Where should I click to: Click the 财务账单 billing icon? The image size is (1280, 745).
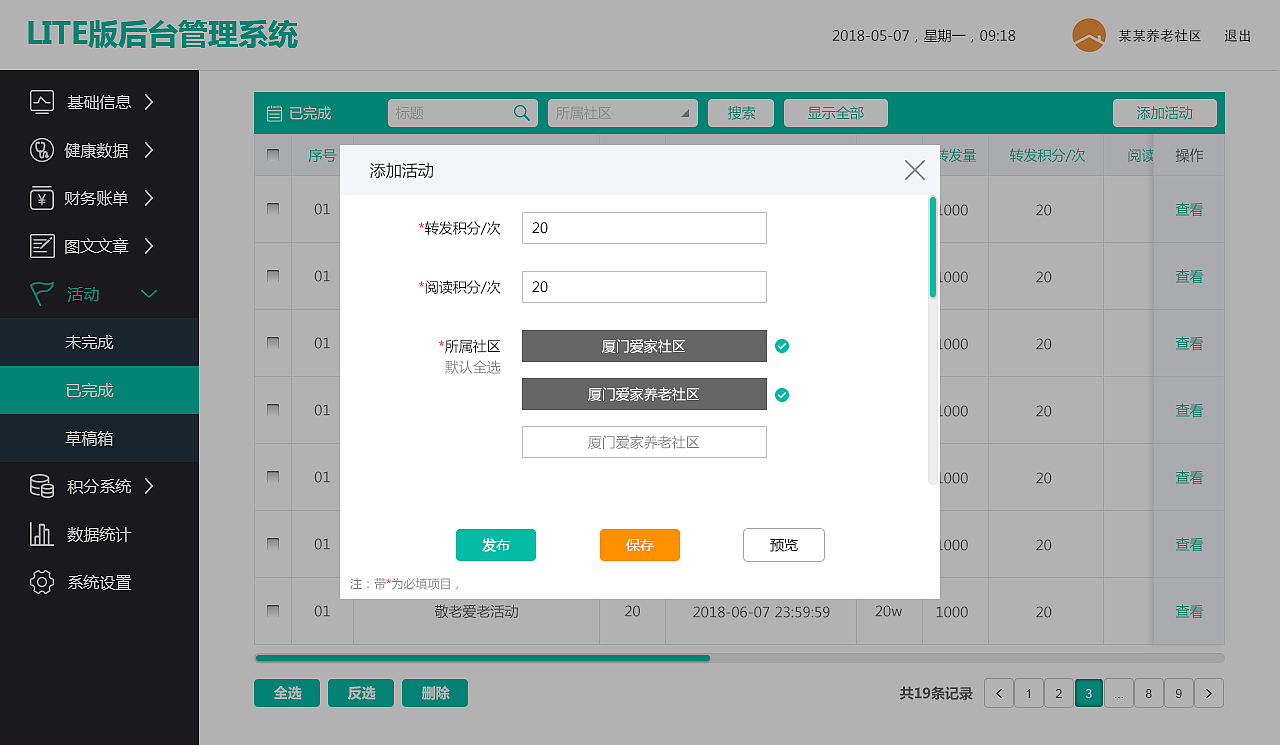pos(40,198)
